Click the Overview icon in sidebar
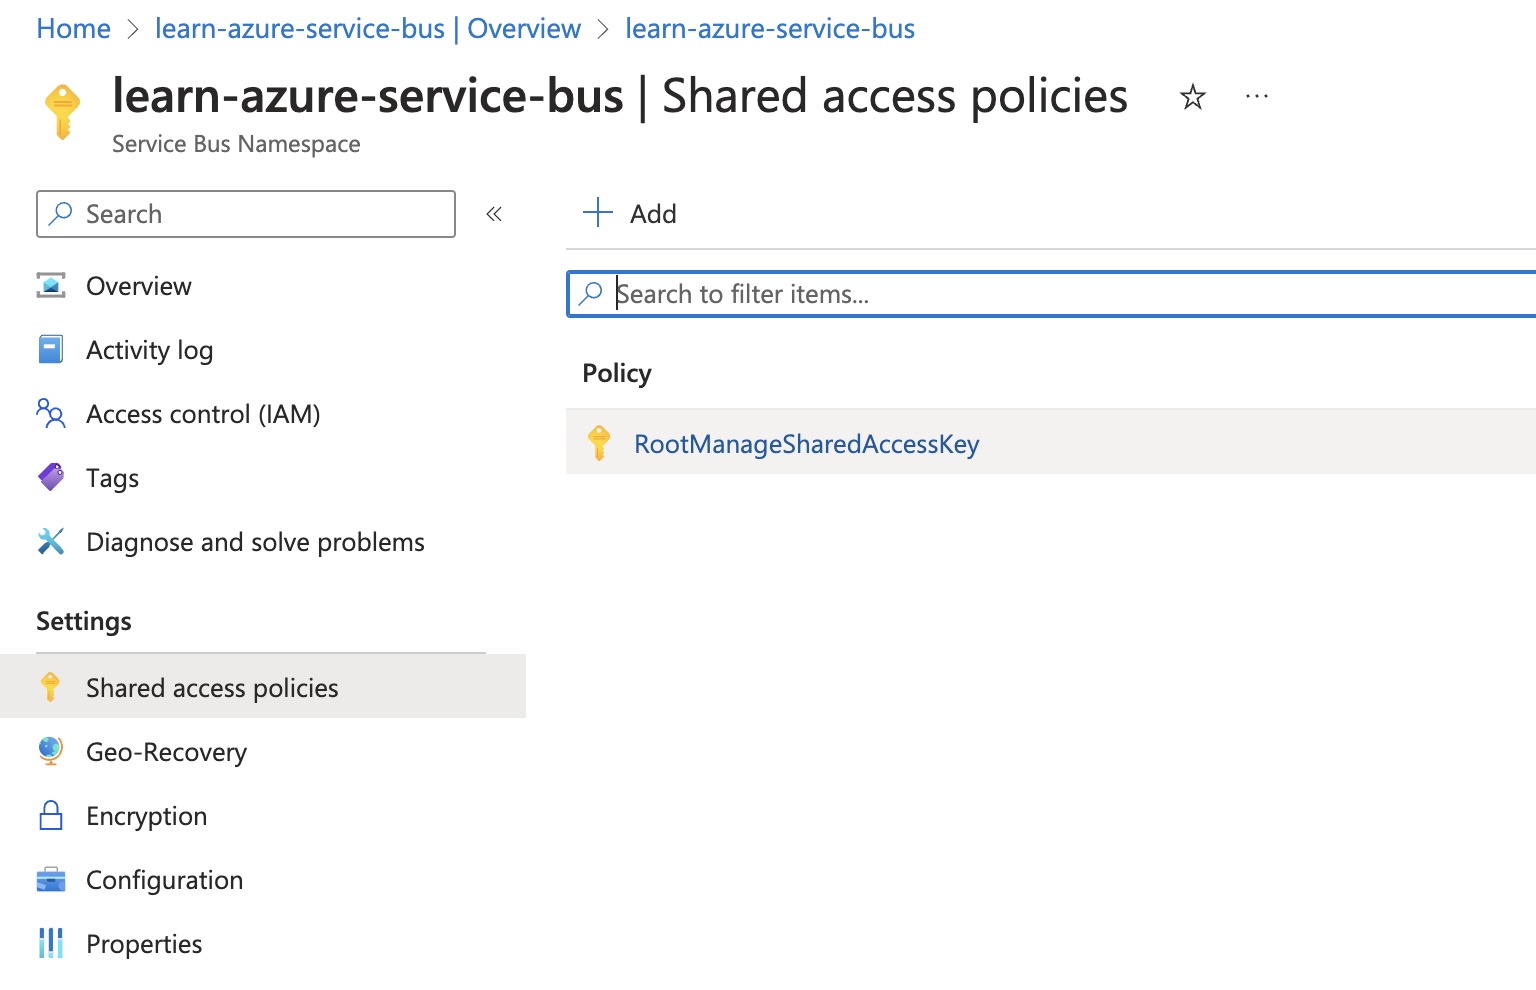 [51, 286]
